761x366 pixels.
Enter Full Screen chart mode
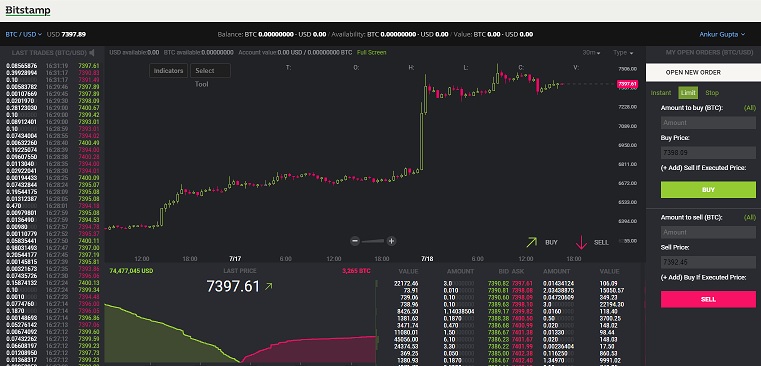pyautogui.click(x=371, y=52)
